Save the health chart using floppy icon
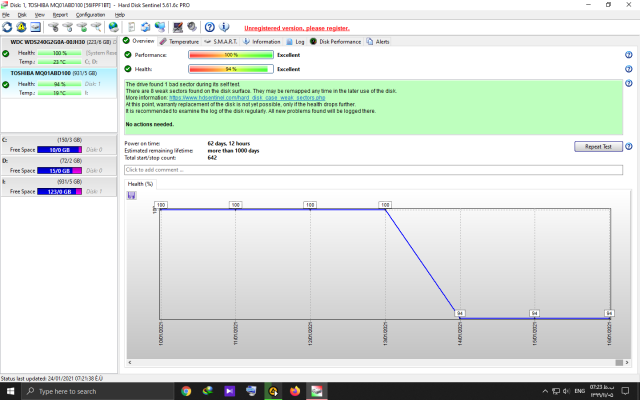Image resolution: width=640 pixels, height=400 pixels. coord(132,195)
